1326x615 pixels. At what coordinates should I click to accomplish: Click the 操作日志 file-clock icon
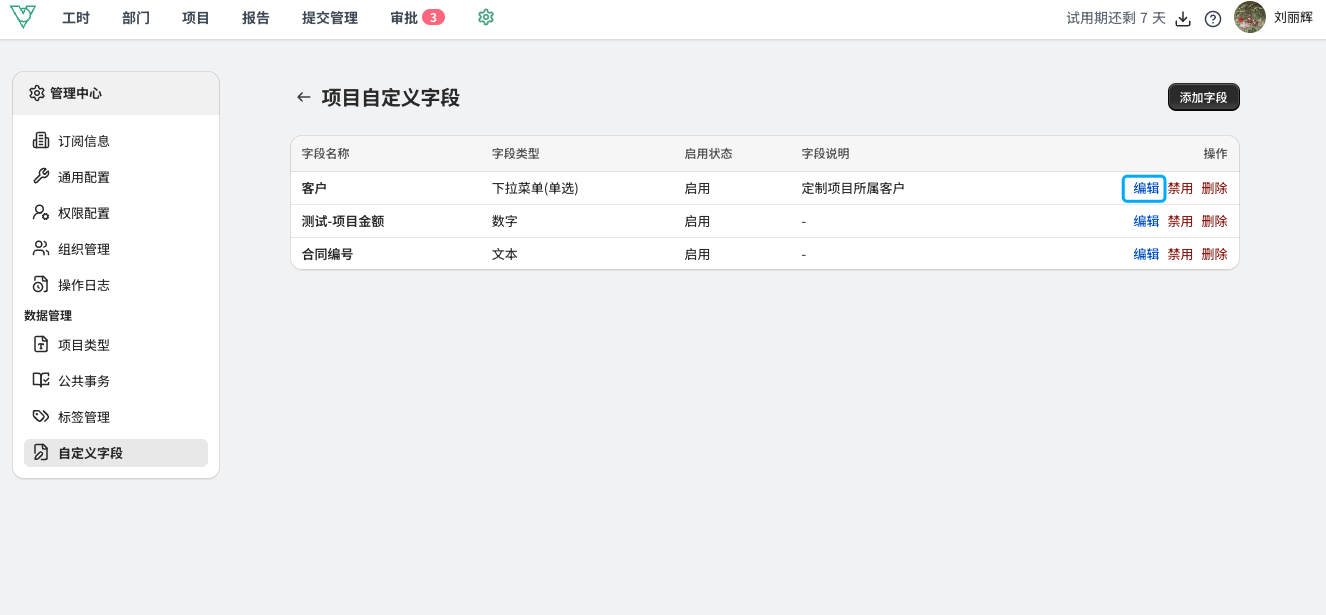[41, 284]
